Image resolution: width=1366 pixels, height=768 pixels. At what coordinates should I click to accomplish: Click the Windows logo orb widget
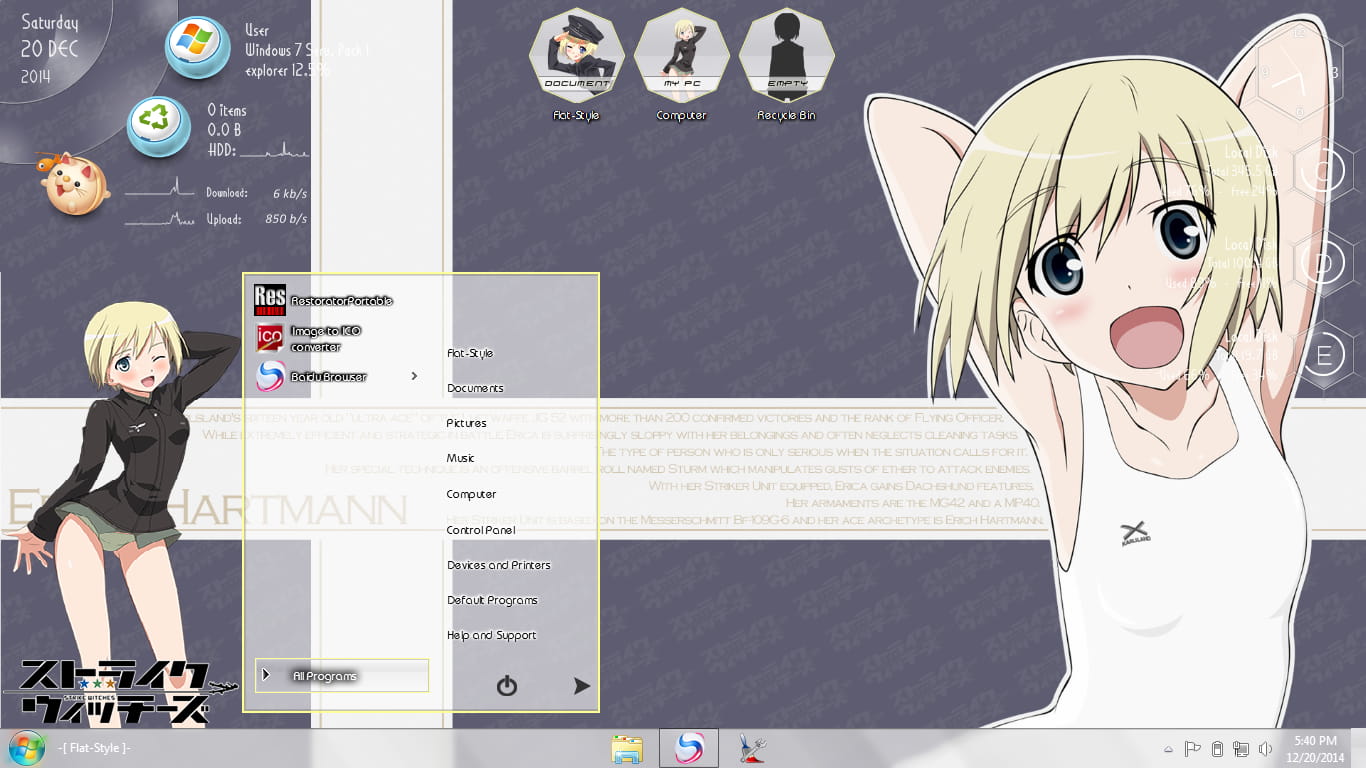tap(196, 46)
